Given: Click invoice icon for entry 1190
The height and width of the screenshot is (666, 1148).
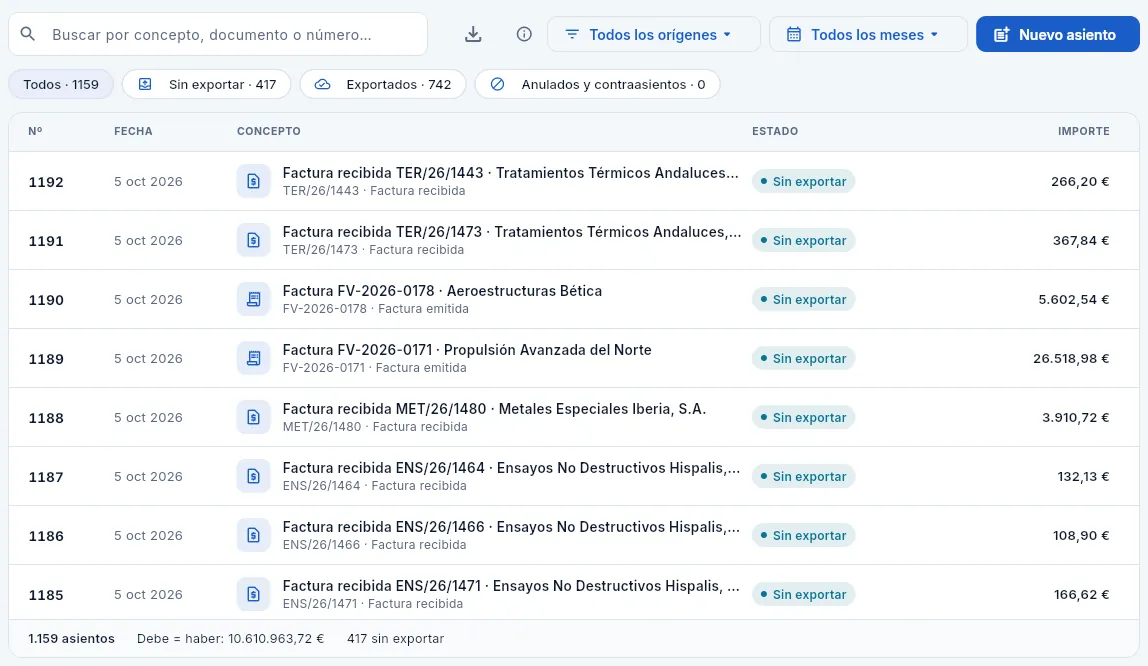Looking at the screenshot, I should point(253,299).
